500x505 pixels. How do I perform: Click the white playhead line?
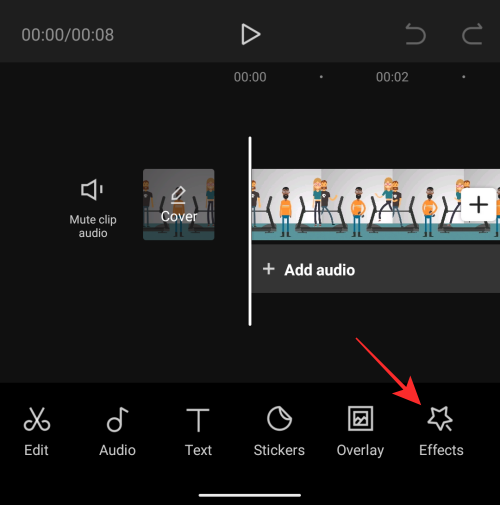coord(250,231)
